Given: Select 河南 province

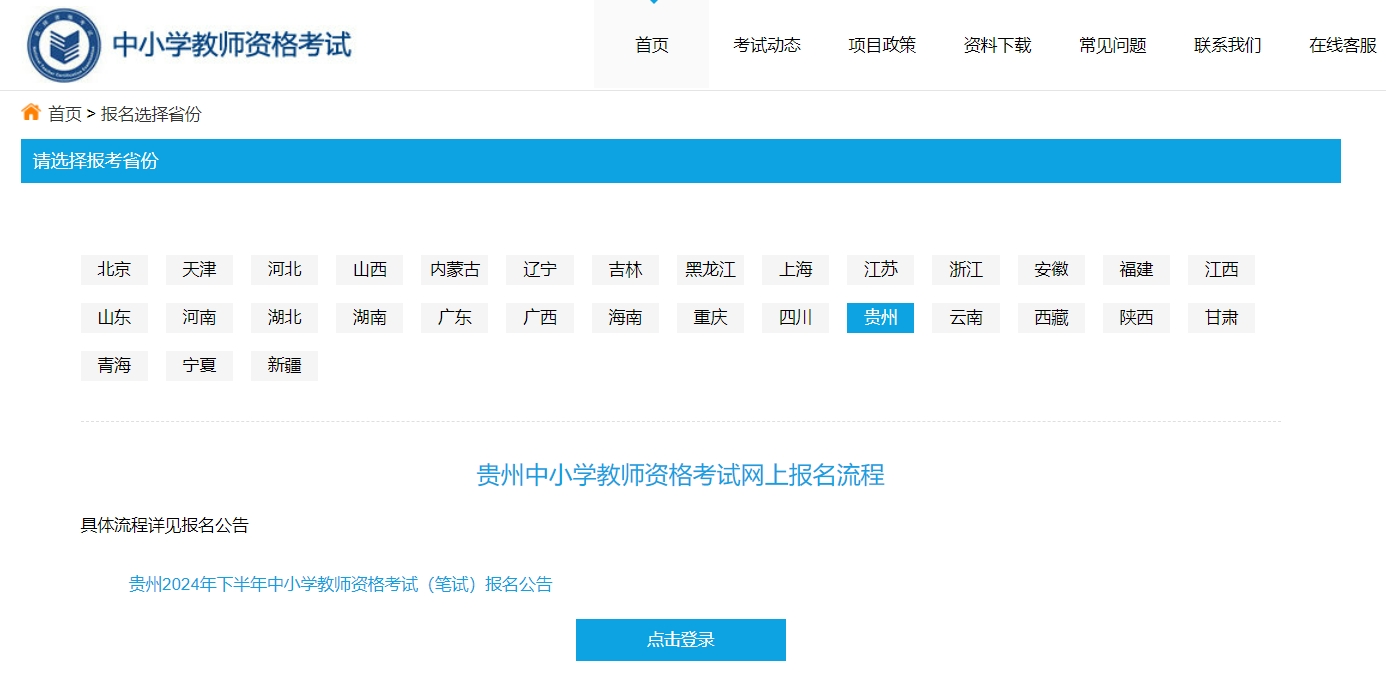Looking at the screenshot, I should 199,318.
